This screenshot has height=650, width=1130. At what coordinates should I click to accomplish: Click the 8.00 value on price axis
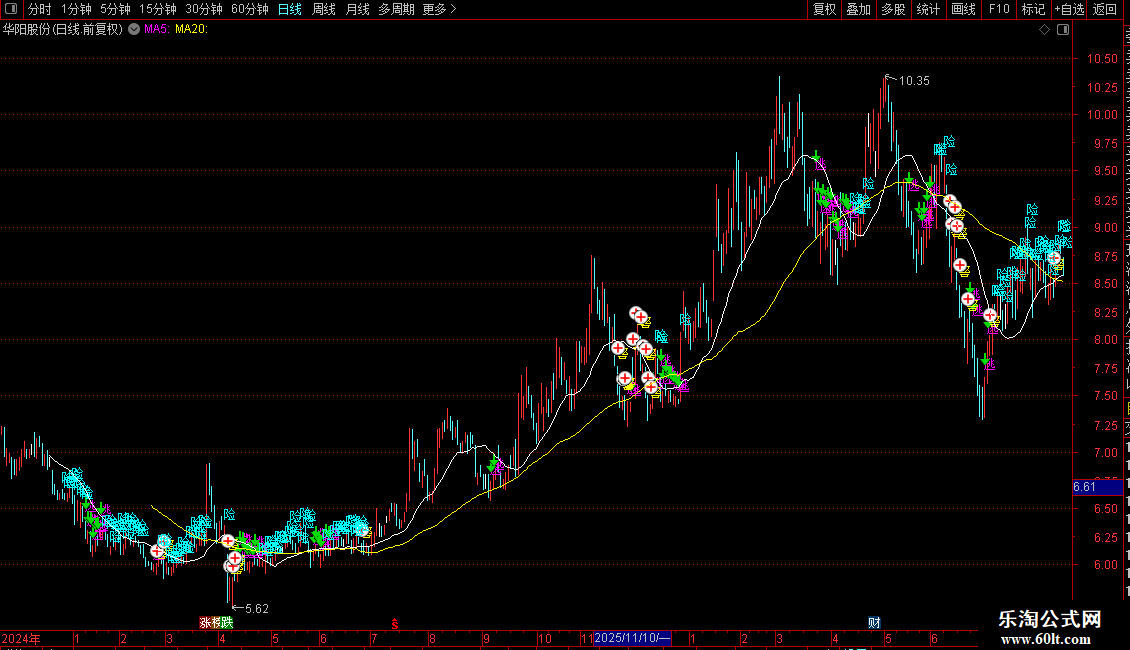[x=1105, y=340]
